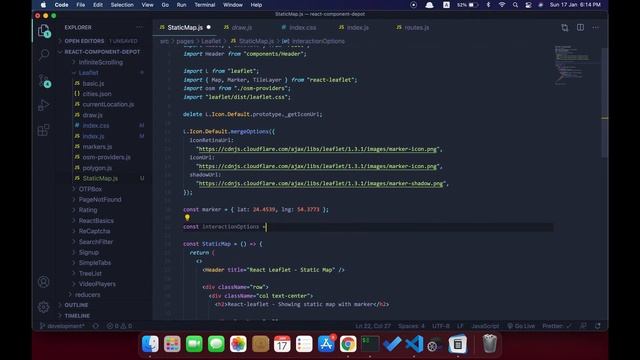
Task: Click the development git branch indicator
Action: click(62, 326)
